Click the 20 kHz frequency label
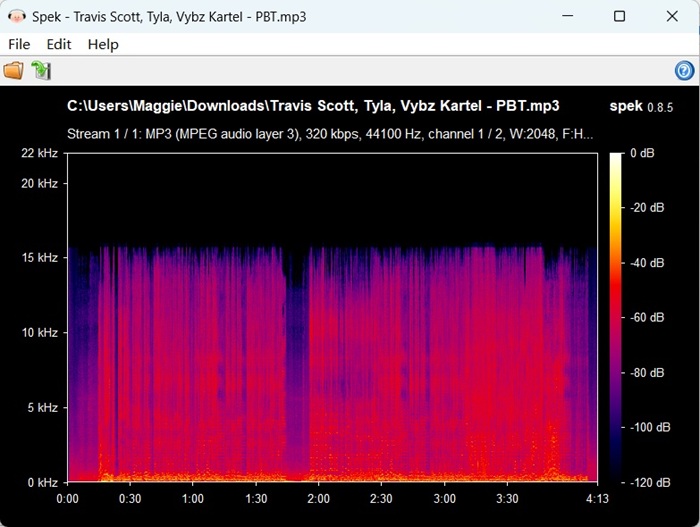The height and width of the screenshot is (527, 700). pos(39,184)
